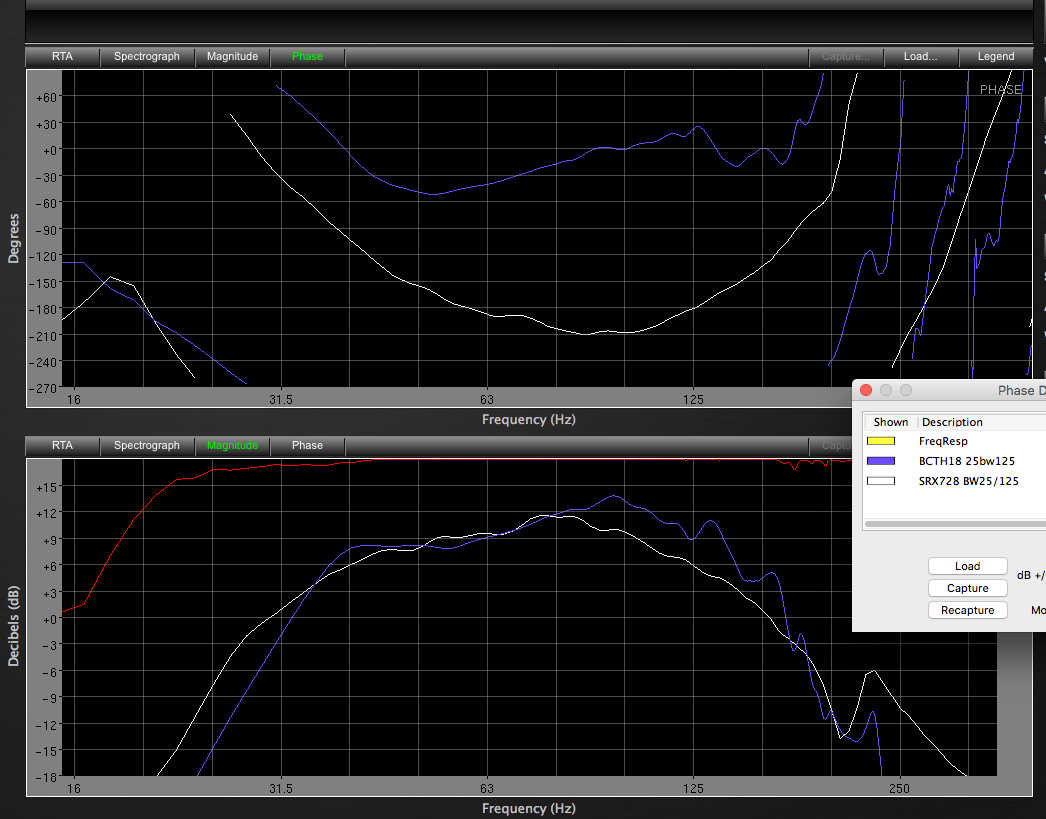Viewport: 1046px width, 819px height.
Task: Select the green Magnitude tab in bottom graph
Action: click(x=232, y=446)
